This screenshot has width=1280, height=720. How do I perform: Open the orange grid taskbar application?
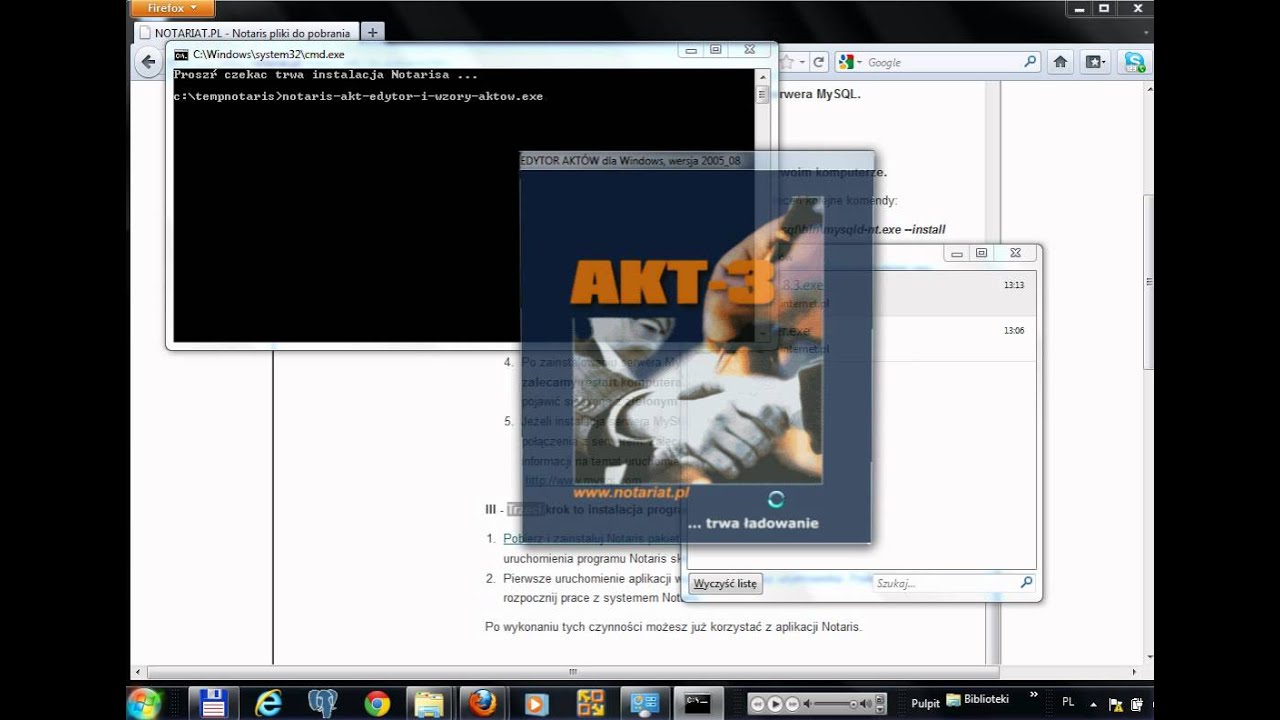point(591,703)
